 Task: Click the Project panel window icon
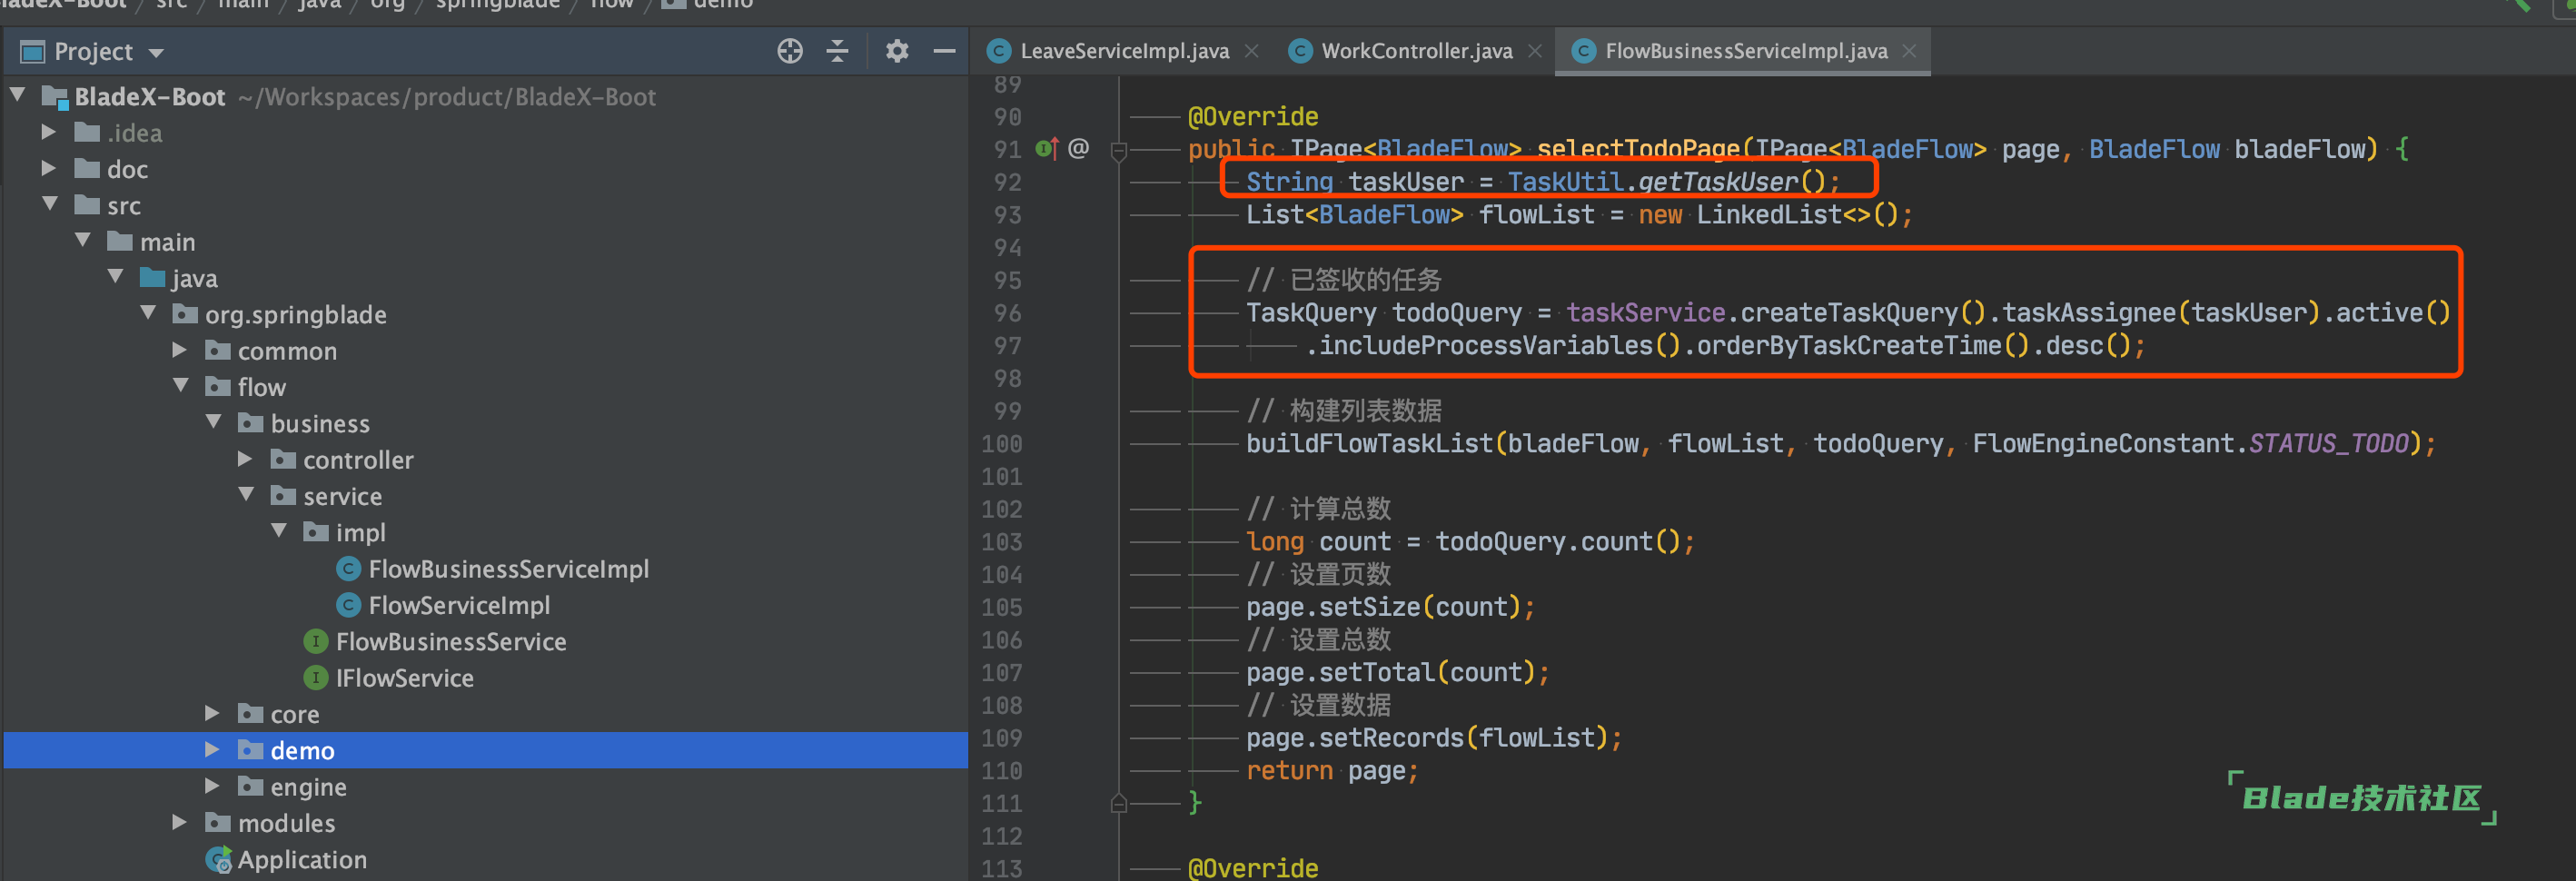point(32,51)
